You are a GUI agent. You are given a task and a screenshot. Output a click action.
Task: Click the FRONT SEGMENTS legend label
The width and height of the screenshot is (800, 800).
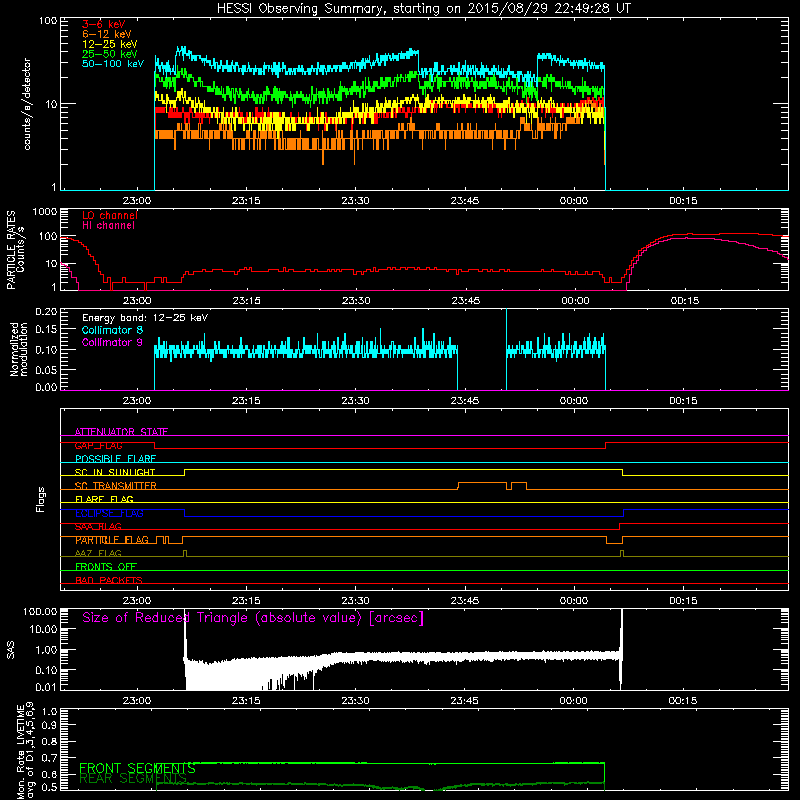click(137, 768)
